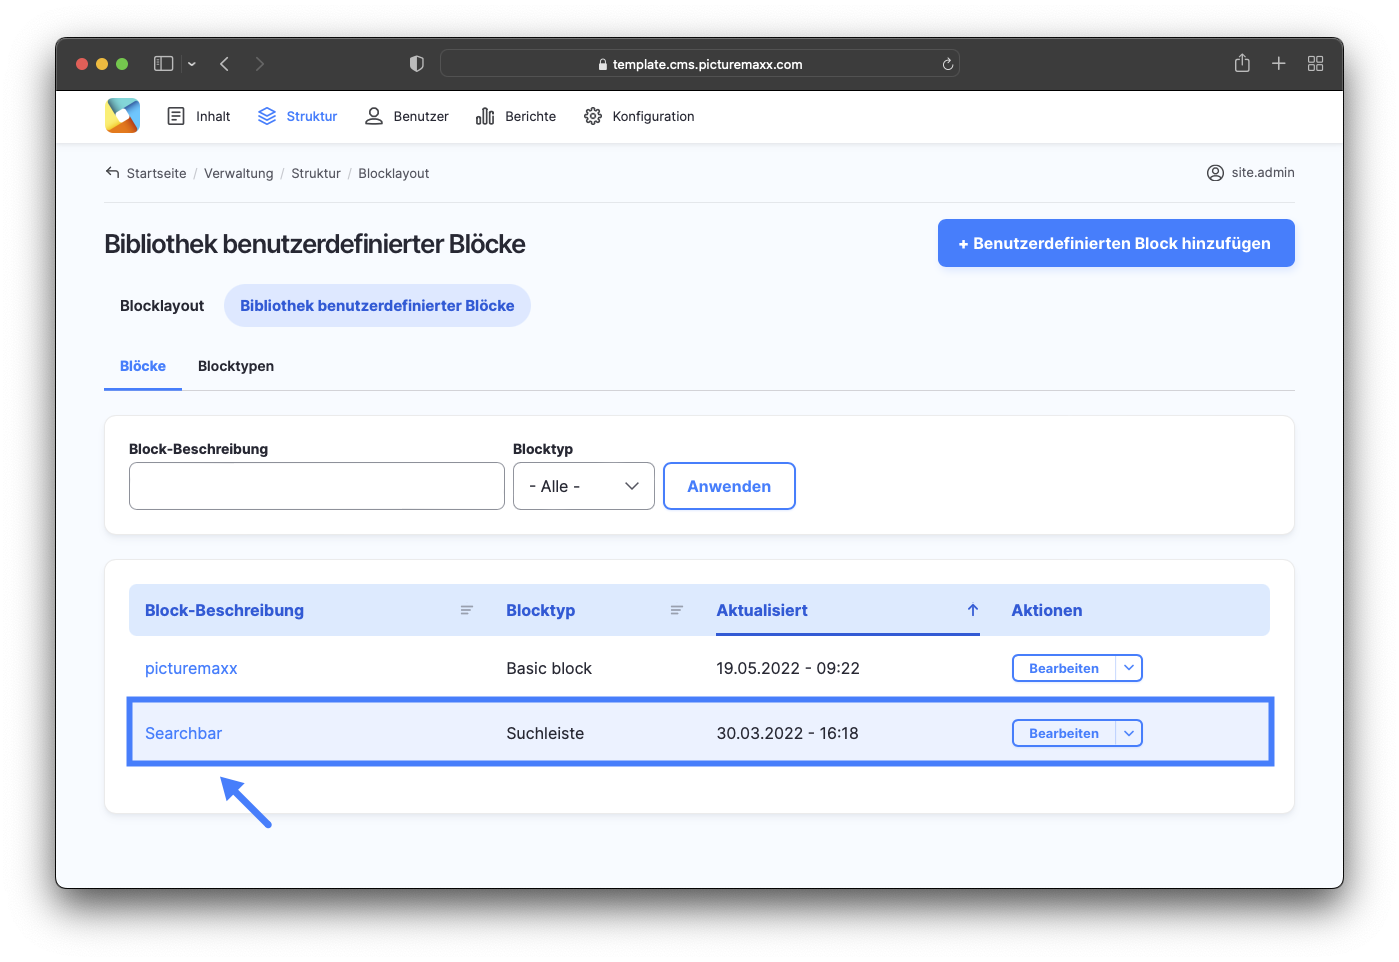1399x962 pixels.
Task: Open the Searchbar block link
Action: pyautogui.click(x=183, y=733)
